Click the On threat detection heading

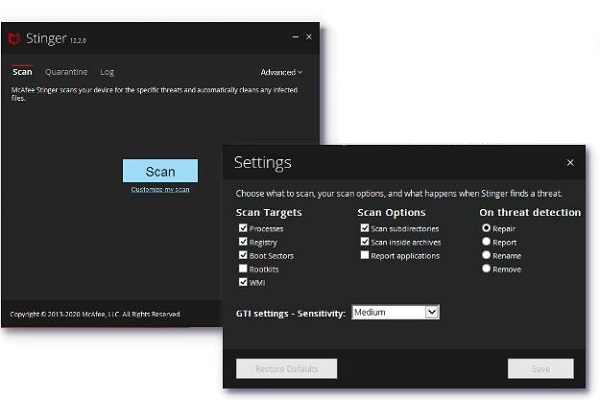coord(530,212)
